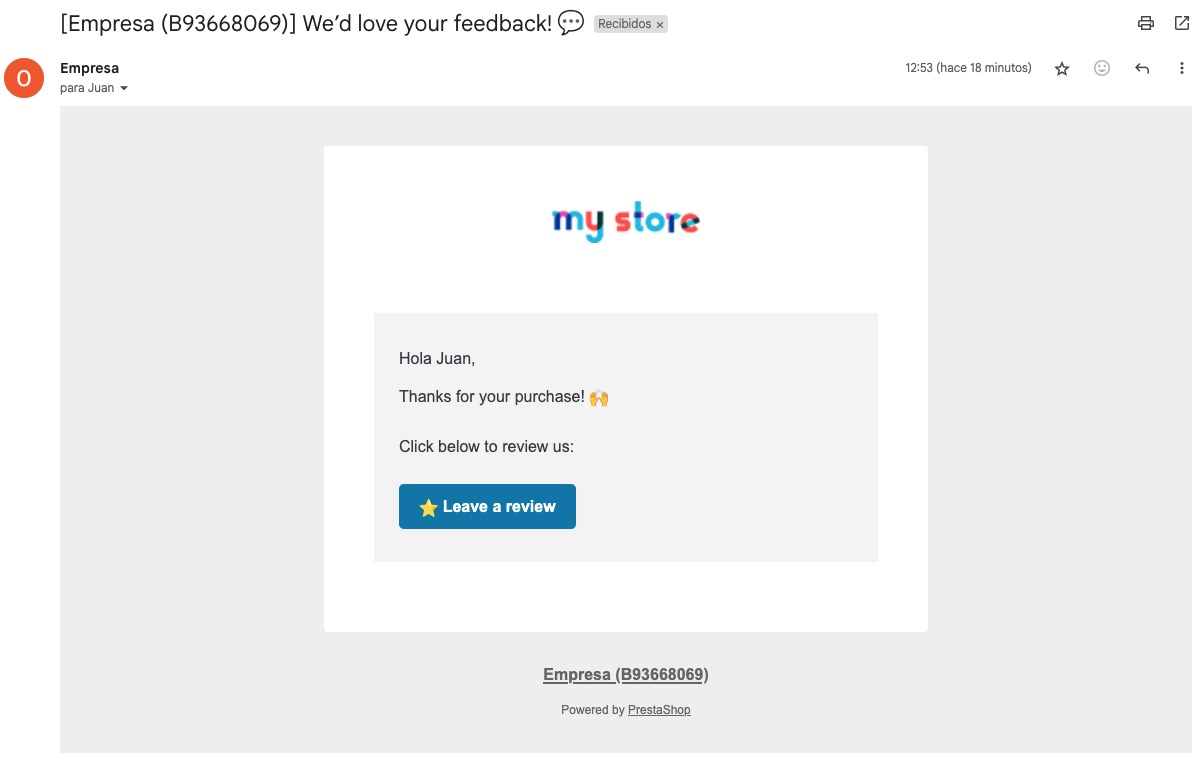Click the para Juan recipient text
1200x761 pixels.
click(x=87, y=88)
